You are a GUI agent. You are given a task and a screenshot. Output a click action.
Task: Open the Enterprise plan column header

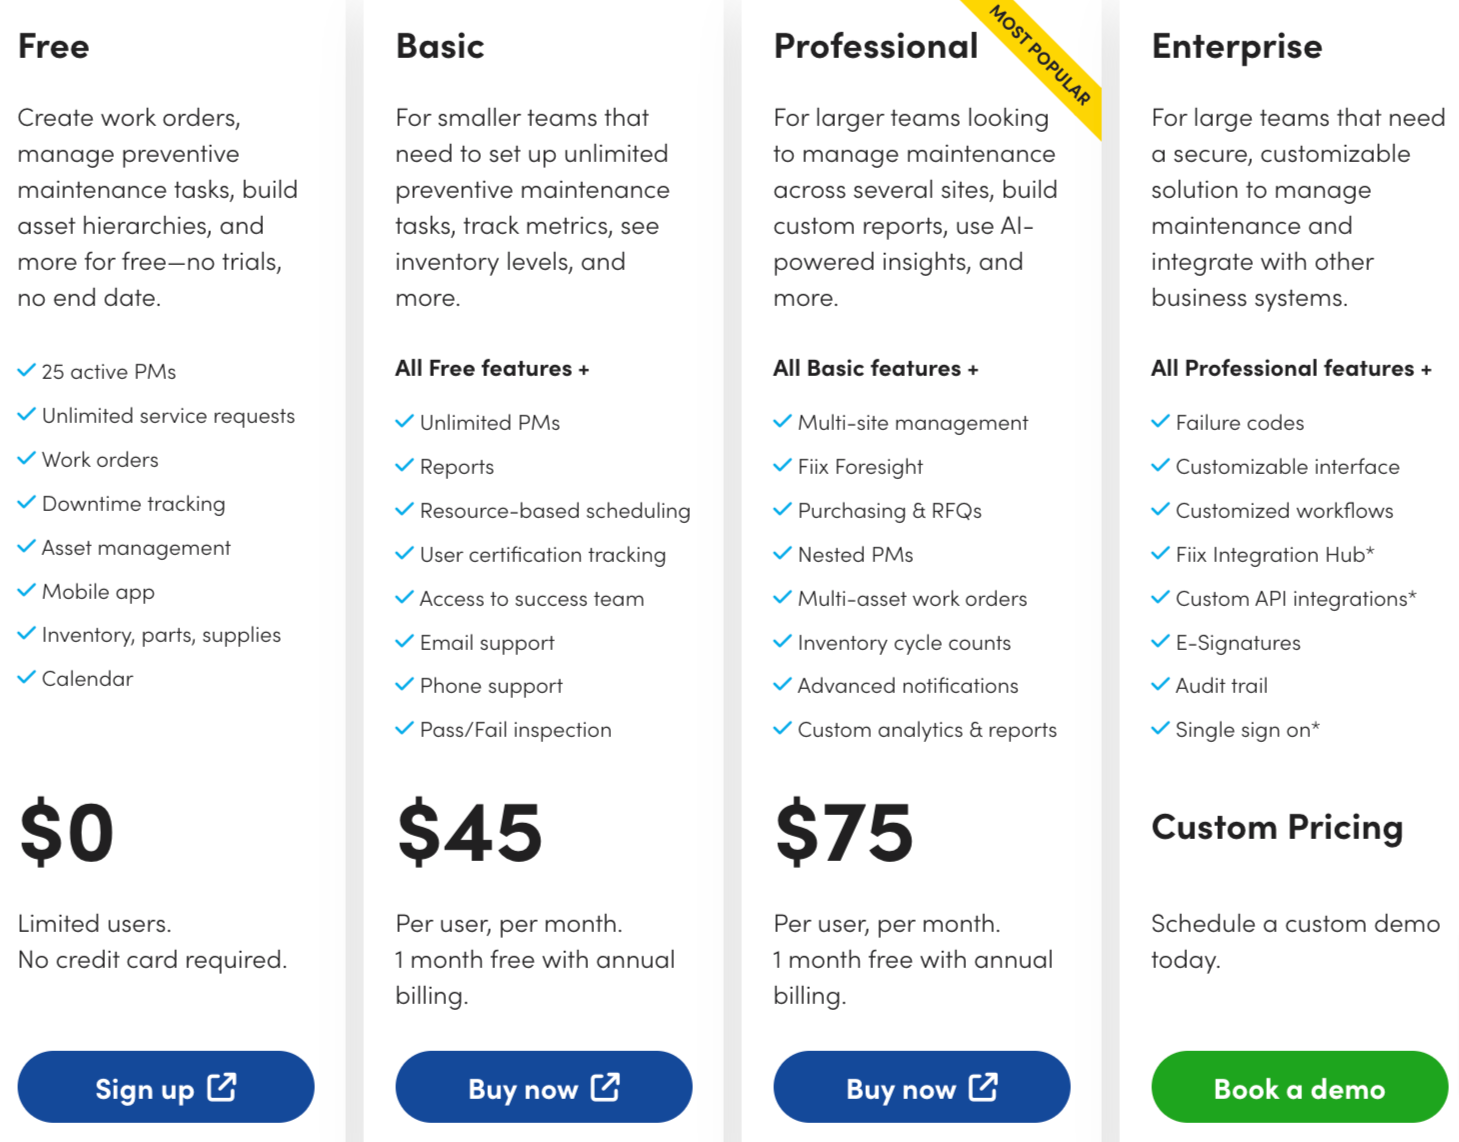[1236, 45]
